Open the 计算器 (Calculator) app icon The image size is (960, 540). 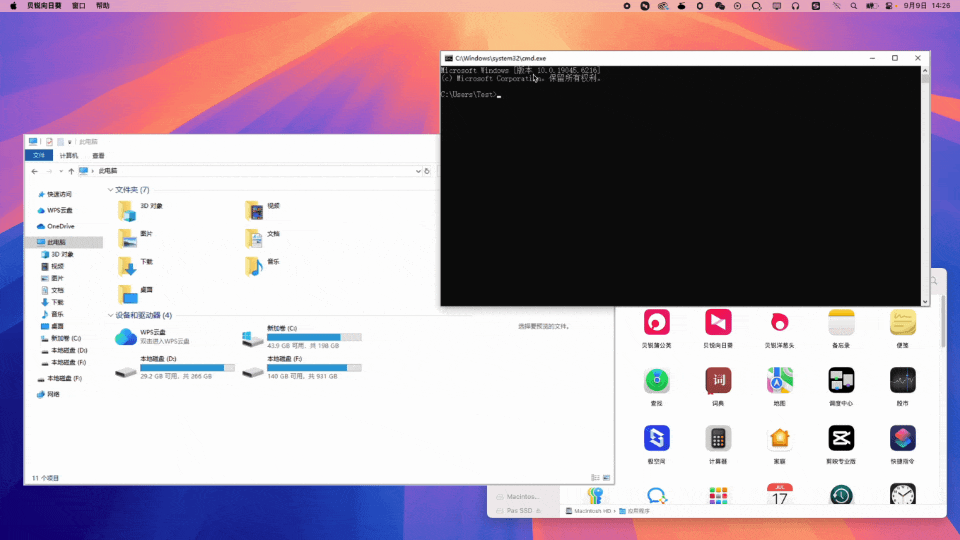tap(718, 438)
